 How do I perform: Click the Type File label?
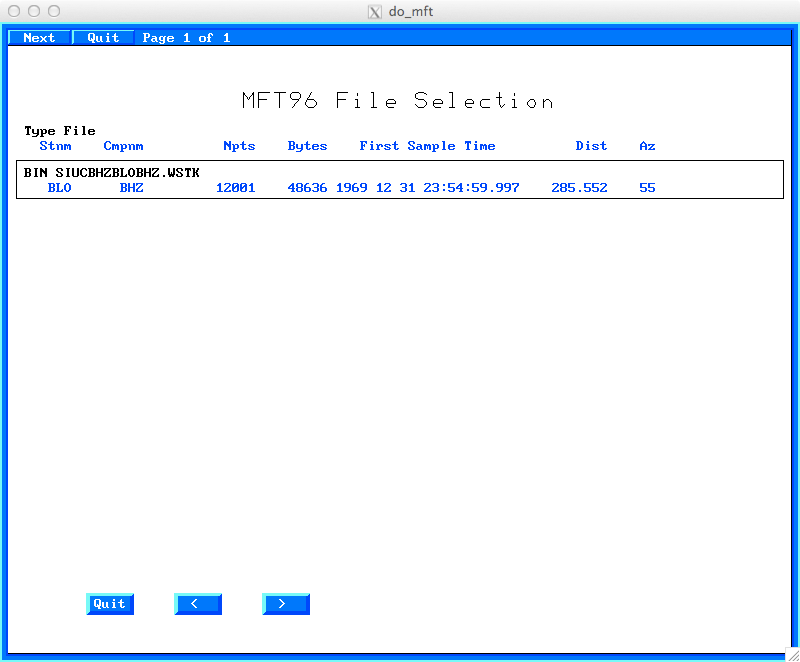(x=60, y=131)
